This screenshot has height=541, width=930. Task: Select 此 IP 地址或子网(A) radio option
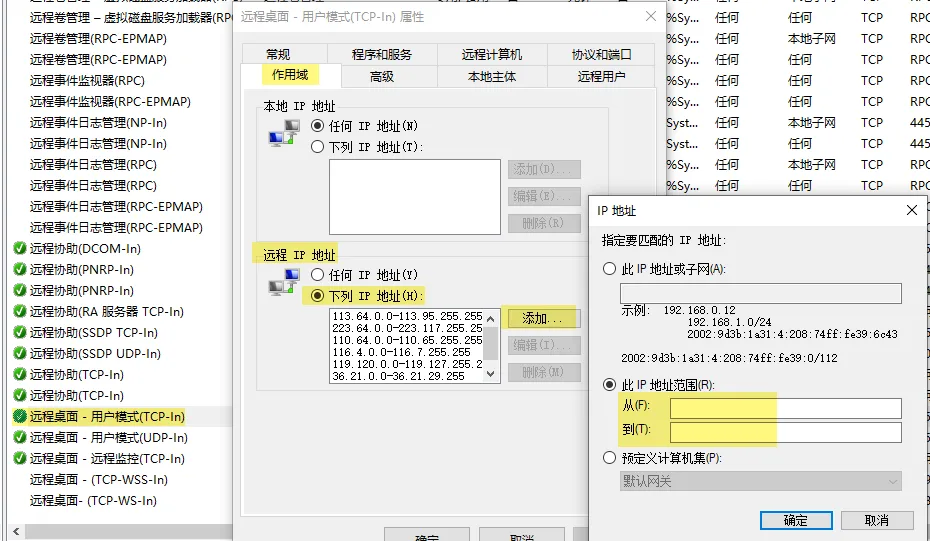point(610,269)
